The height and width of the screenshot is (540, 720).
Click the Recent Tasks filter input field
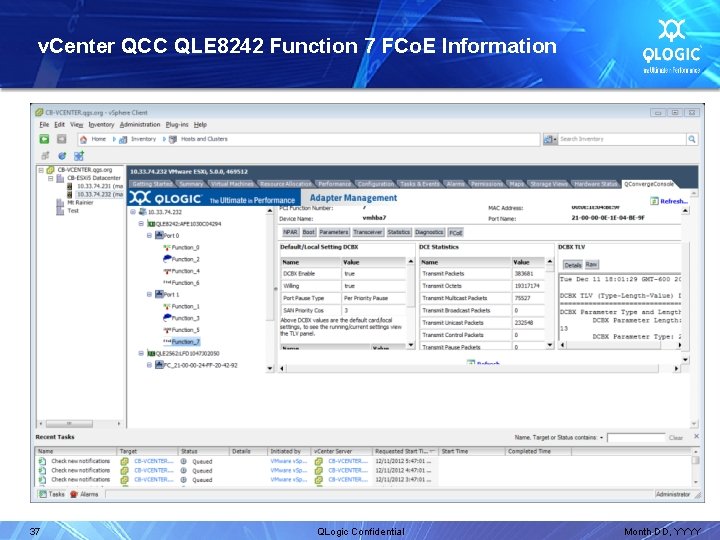click(x=636, y=438)
